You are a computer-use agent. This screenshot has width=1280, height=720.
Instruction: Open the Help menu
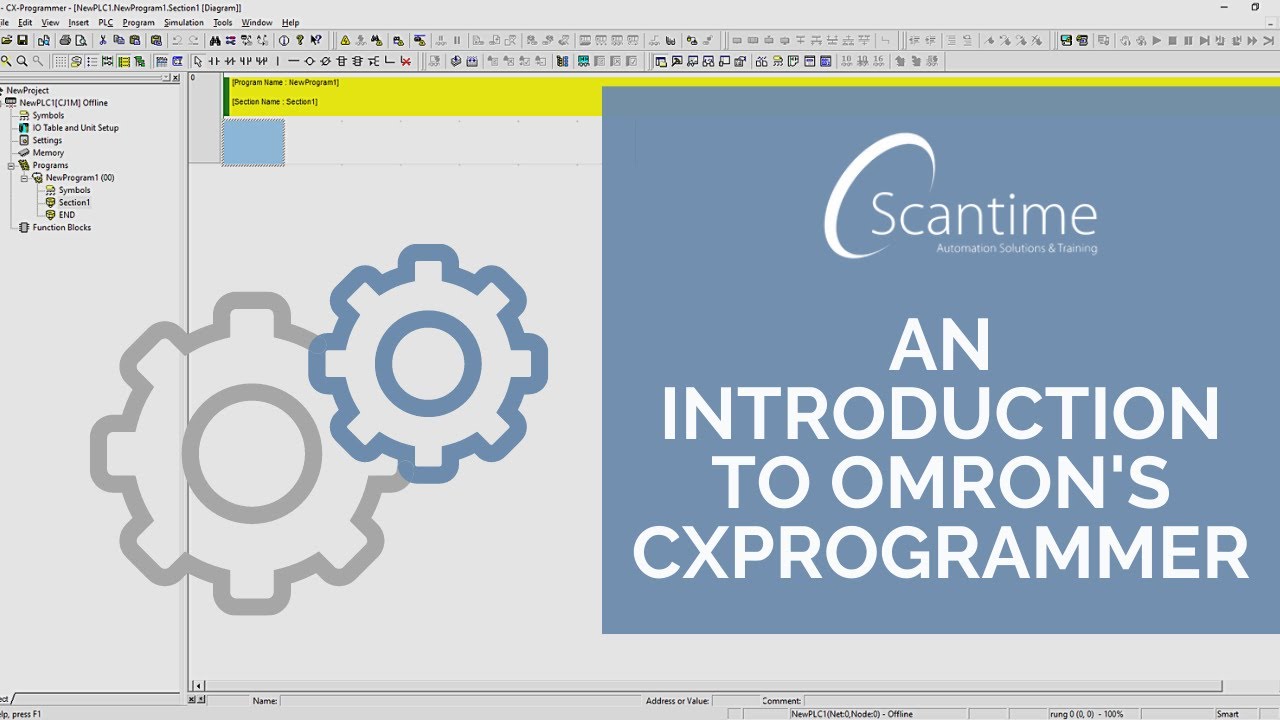point(290,22)
